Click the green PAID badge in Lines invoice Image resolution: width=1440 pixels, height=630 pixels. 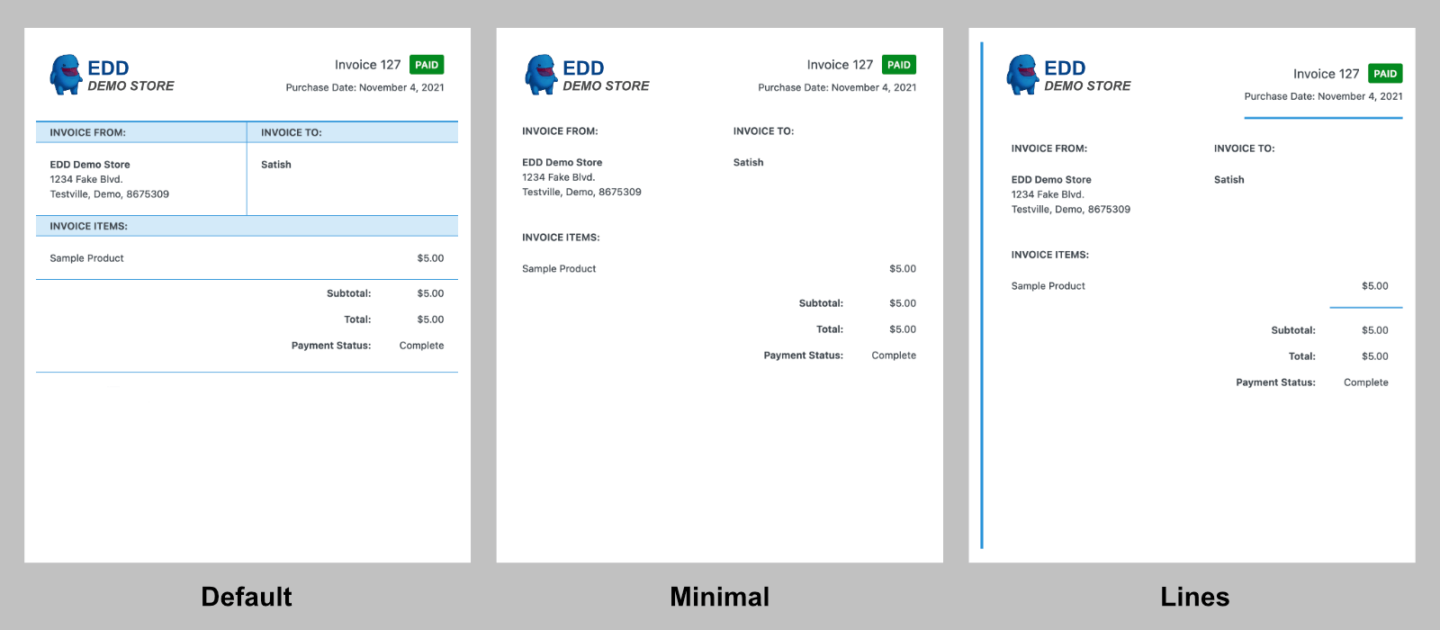[1385, 74]
